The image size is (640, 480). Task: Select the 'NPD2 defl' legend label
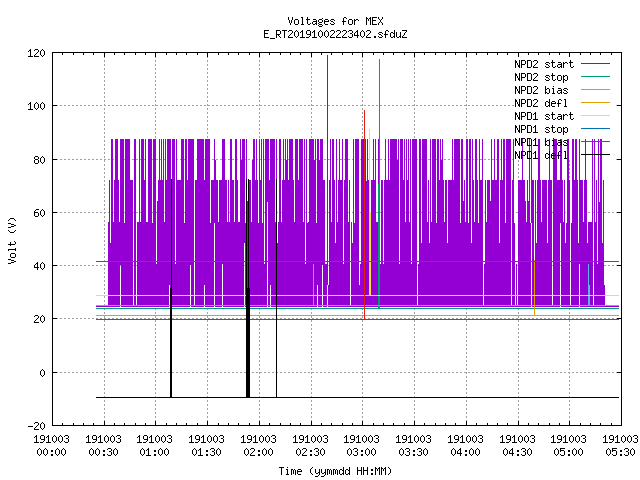coord(541,103)
